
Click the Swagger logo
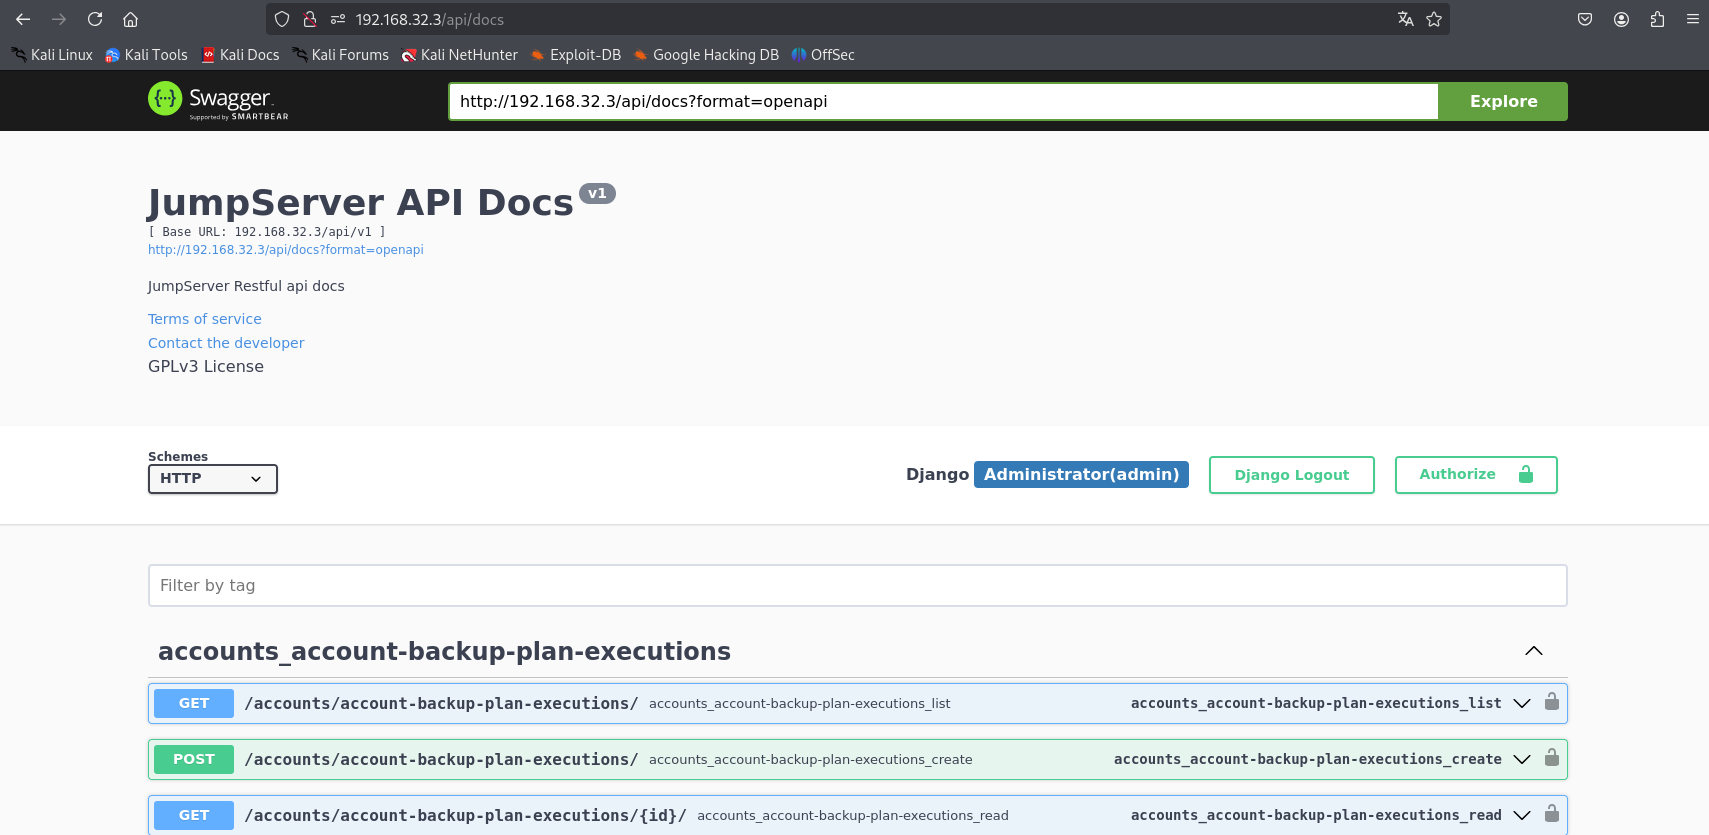pyautogui.click(x=218, y=100)
